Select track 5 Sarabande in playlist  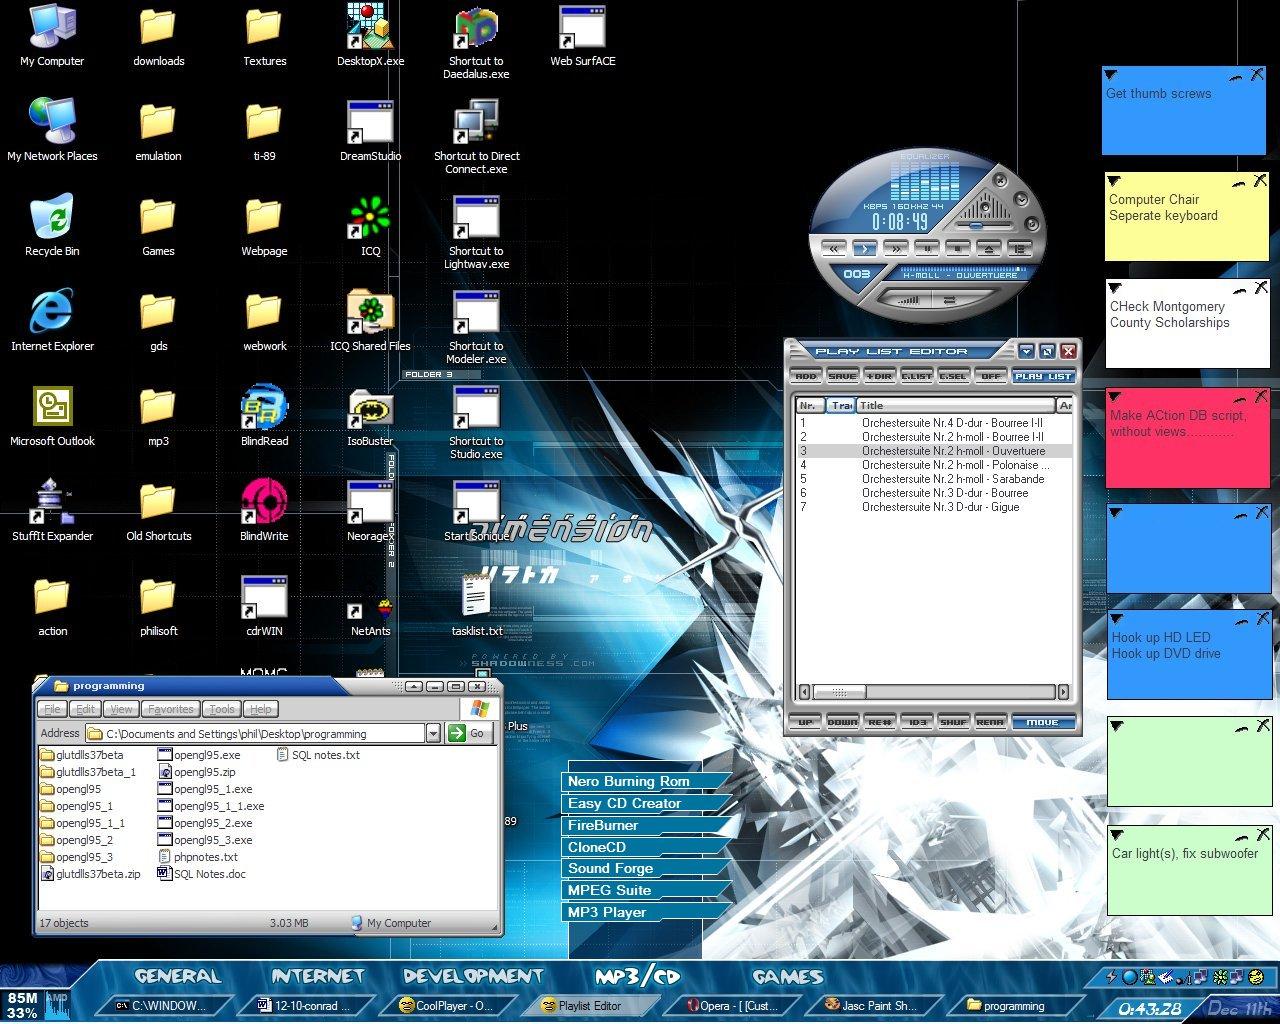tap(934, 479)
